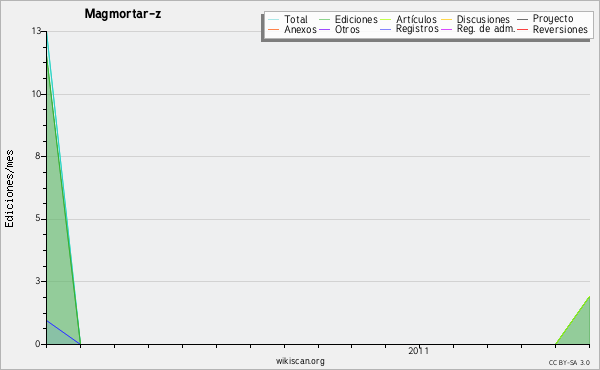The height and width of the screenshot is (370, 600).
Task: Click the 3 y-axis value
Action: [38, 281]
